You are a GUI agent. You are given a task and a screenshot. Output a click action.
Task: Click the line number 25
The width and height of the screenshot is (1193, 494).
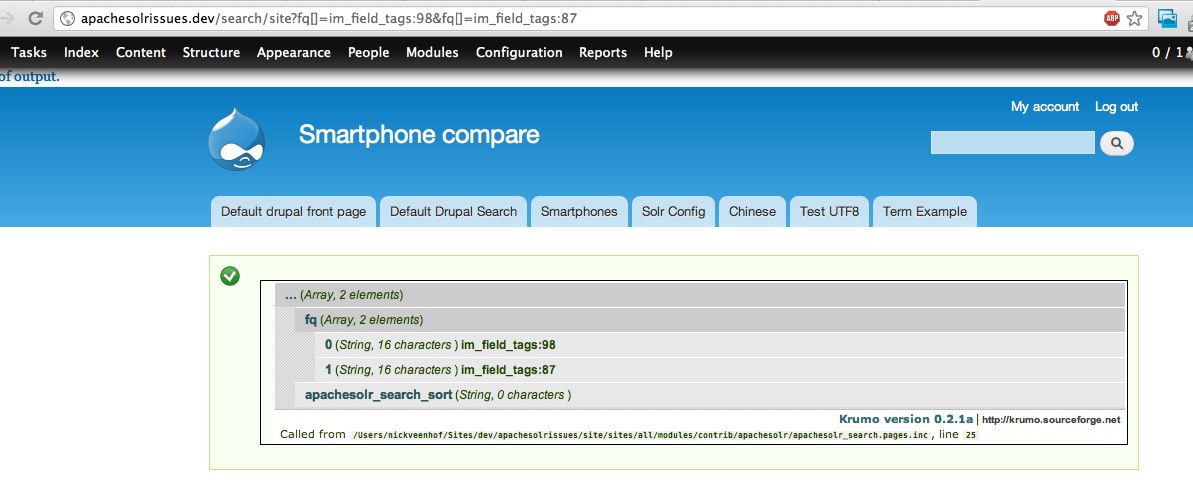click(x=970, y=435)
